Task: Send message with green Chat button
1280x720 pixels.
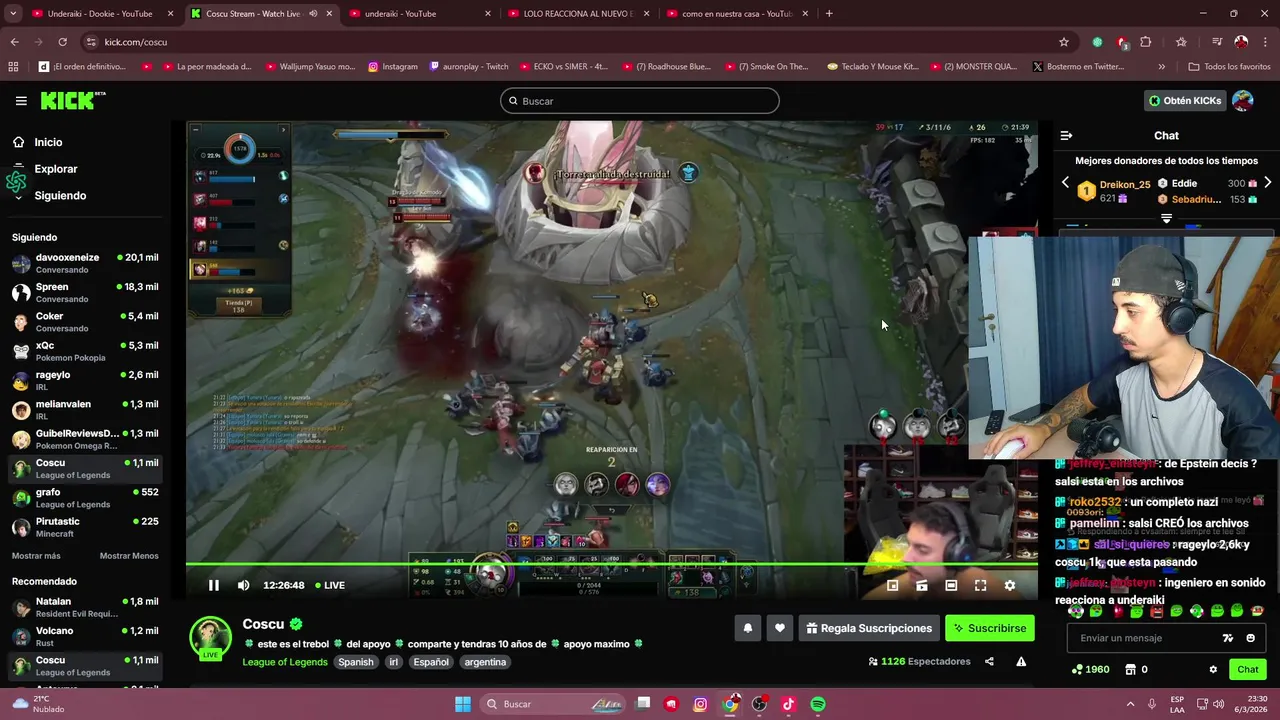Action: coord(1248,669)
